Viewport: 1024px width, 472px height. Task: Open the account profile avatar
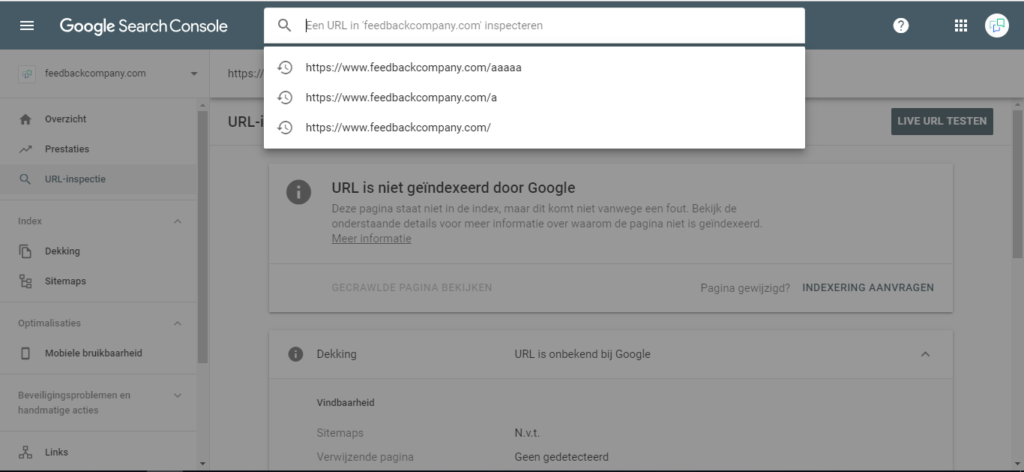tap(996, 26)
